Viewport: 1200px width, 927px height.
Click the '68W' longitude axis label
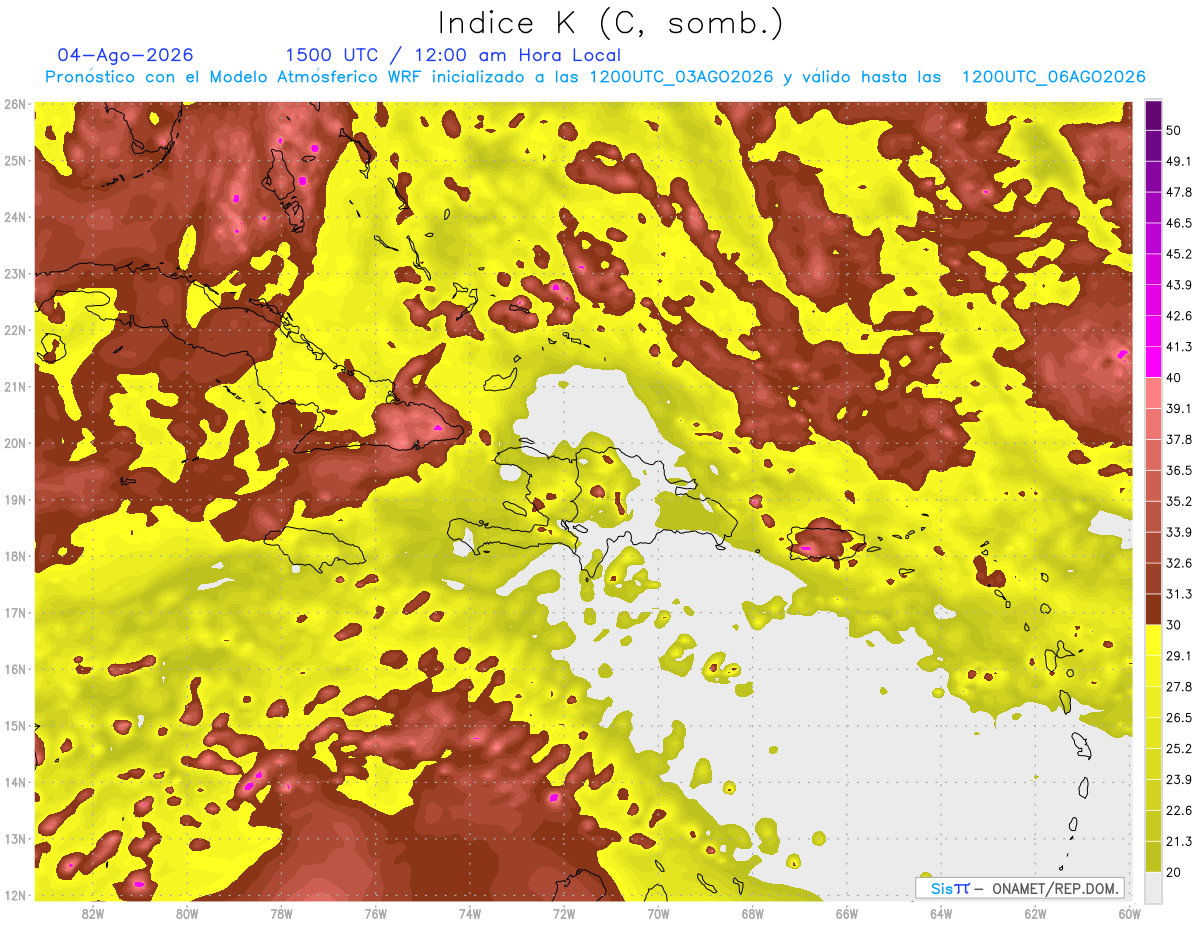click(753, 913)
